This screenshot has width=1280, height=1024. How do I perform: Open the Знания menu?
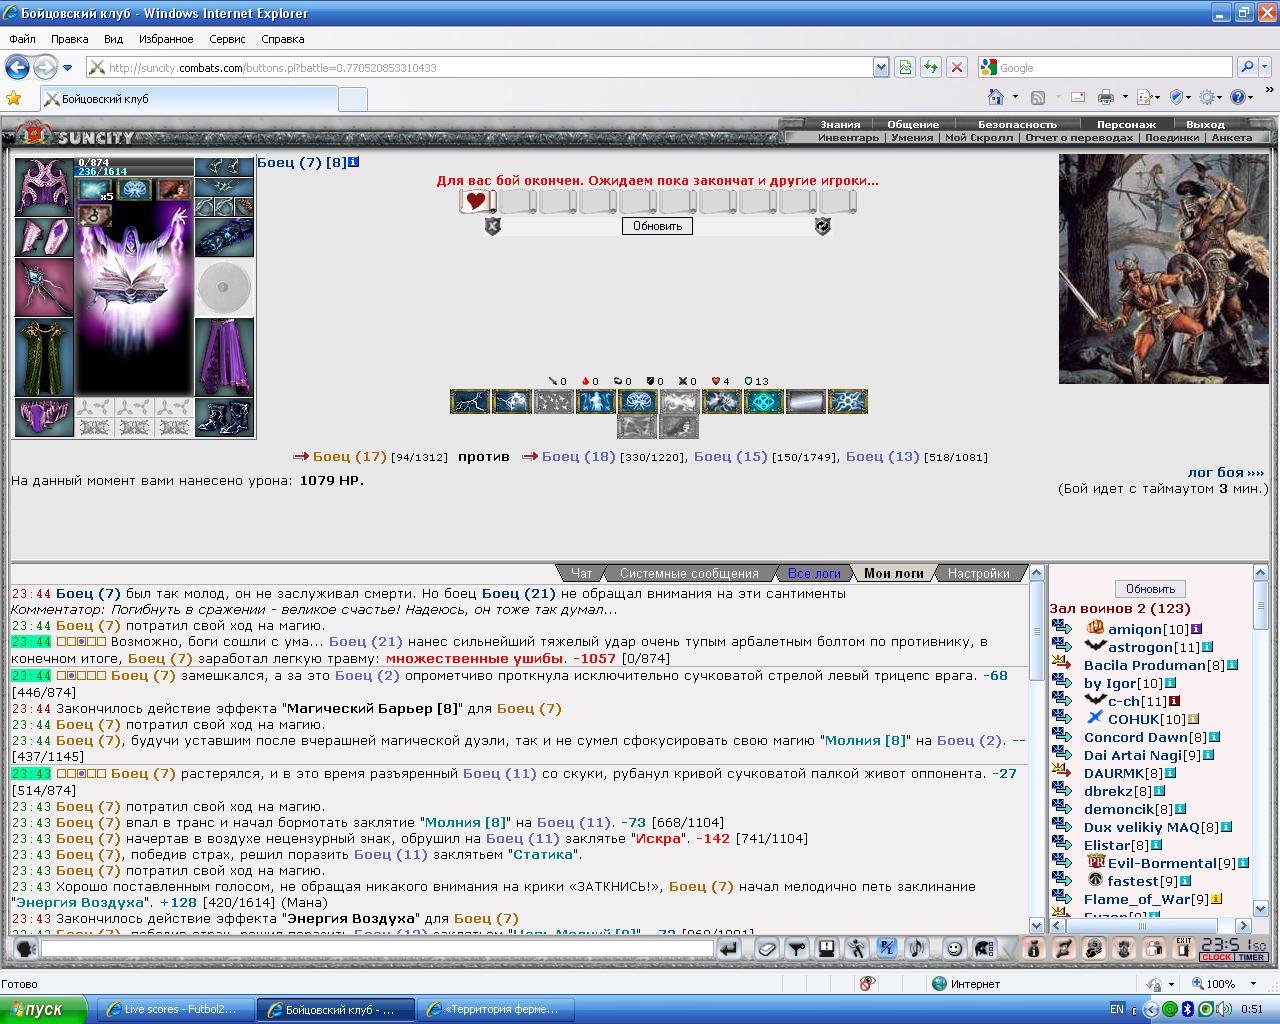840,124
